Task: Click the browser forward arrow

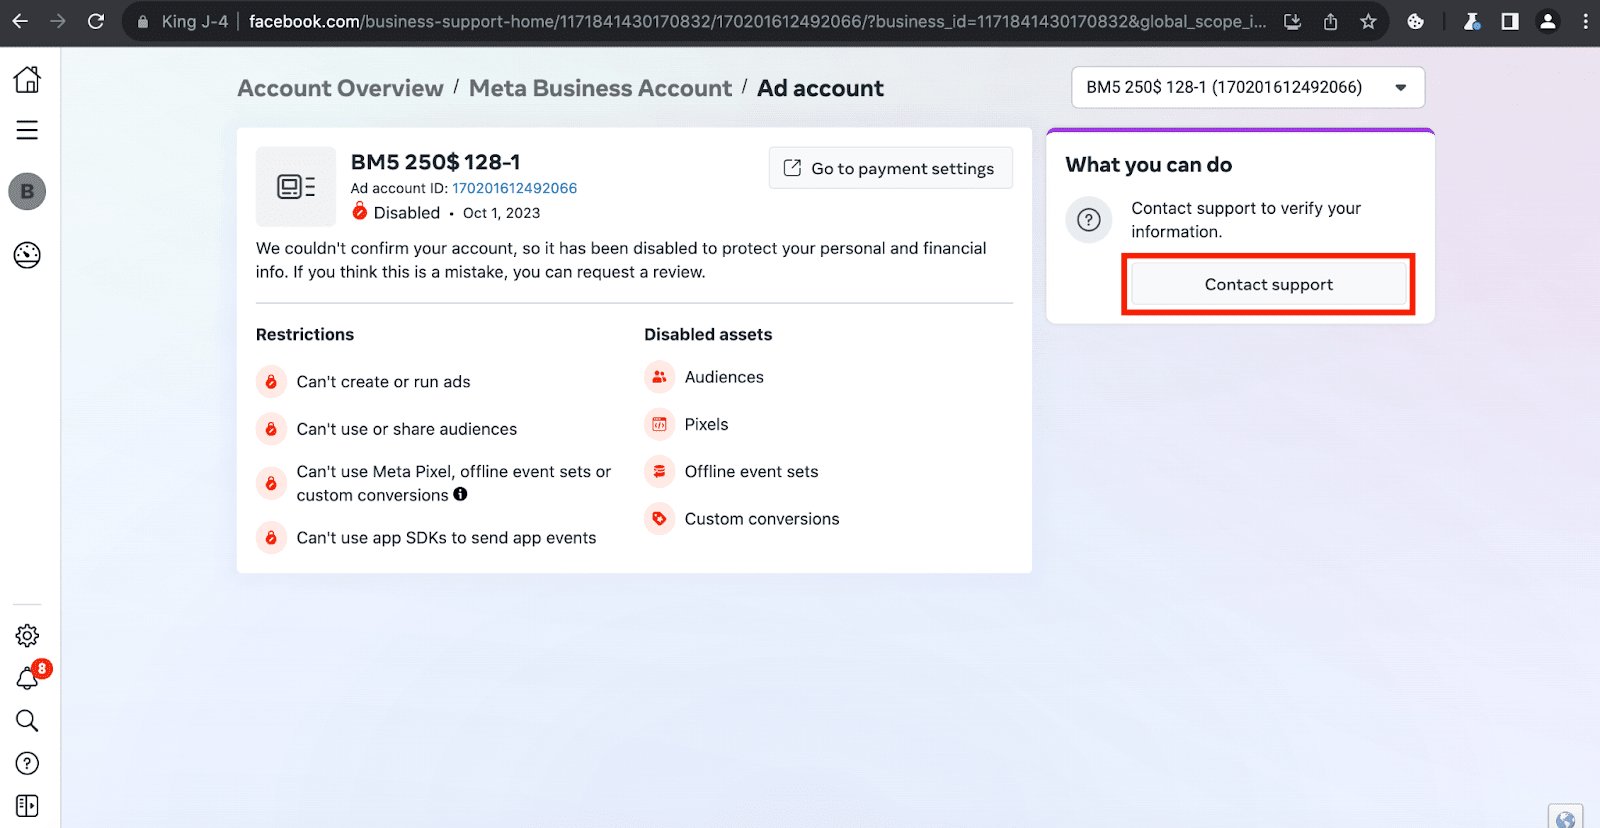Action: [x=58, y=21]
